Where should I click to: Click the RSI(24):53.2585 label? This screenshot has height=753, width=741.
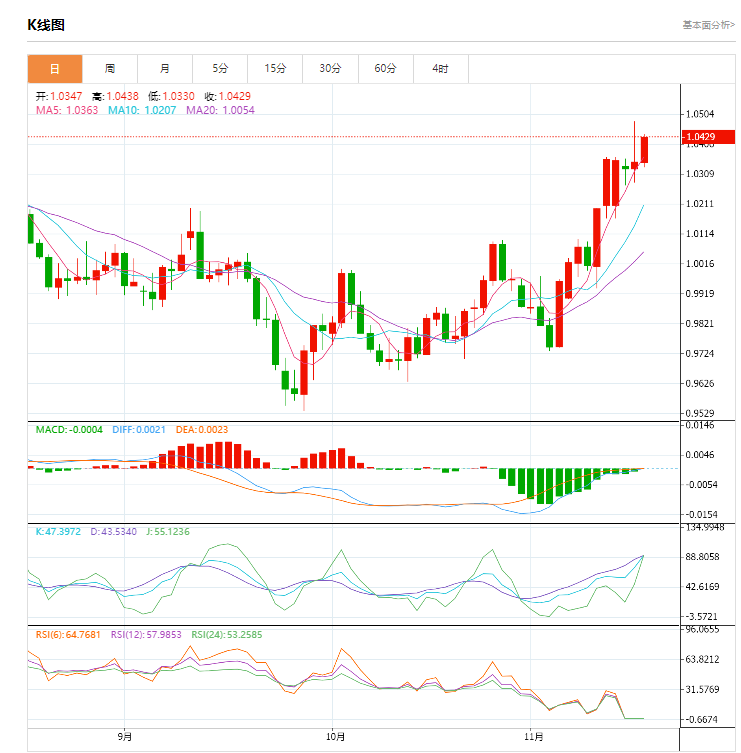pyautogui.click(x=227, y=635)
